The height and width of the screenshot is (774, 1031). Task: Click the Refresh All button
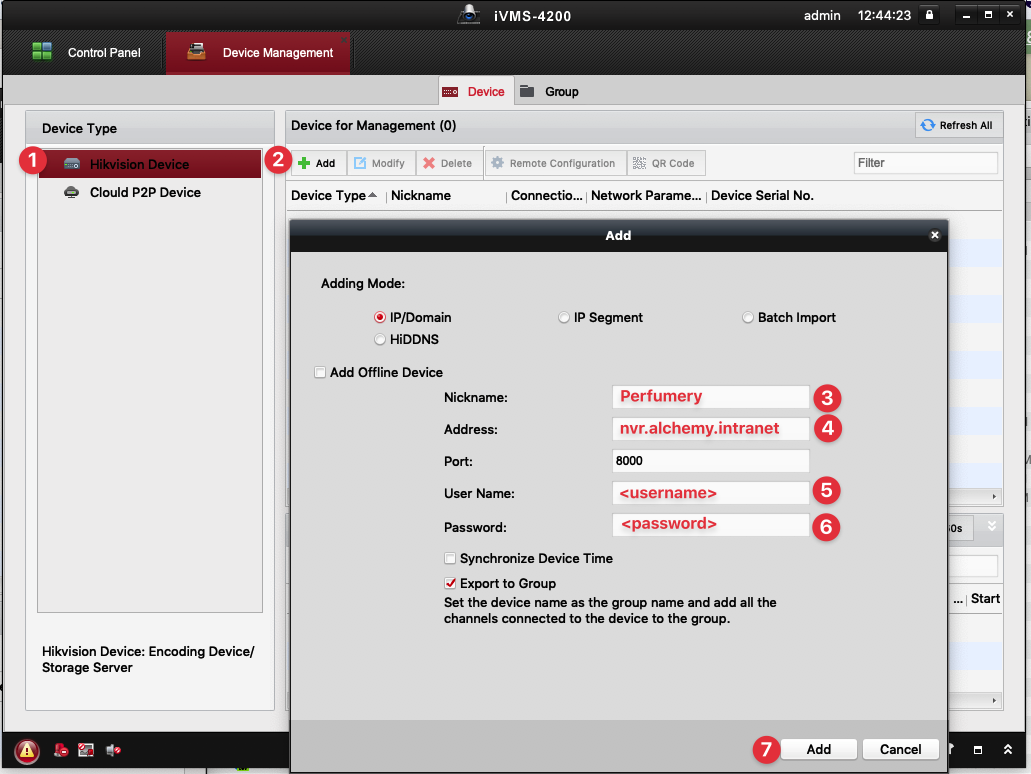coord(958,125)
